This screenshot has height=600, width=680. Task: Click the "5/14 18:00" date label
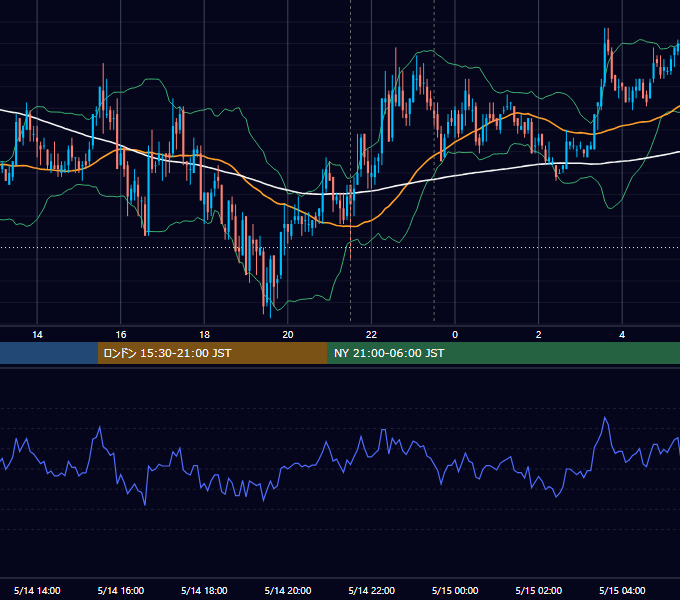pyautogui.click(x=204, y=590)
